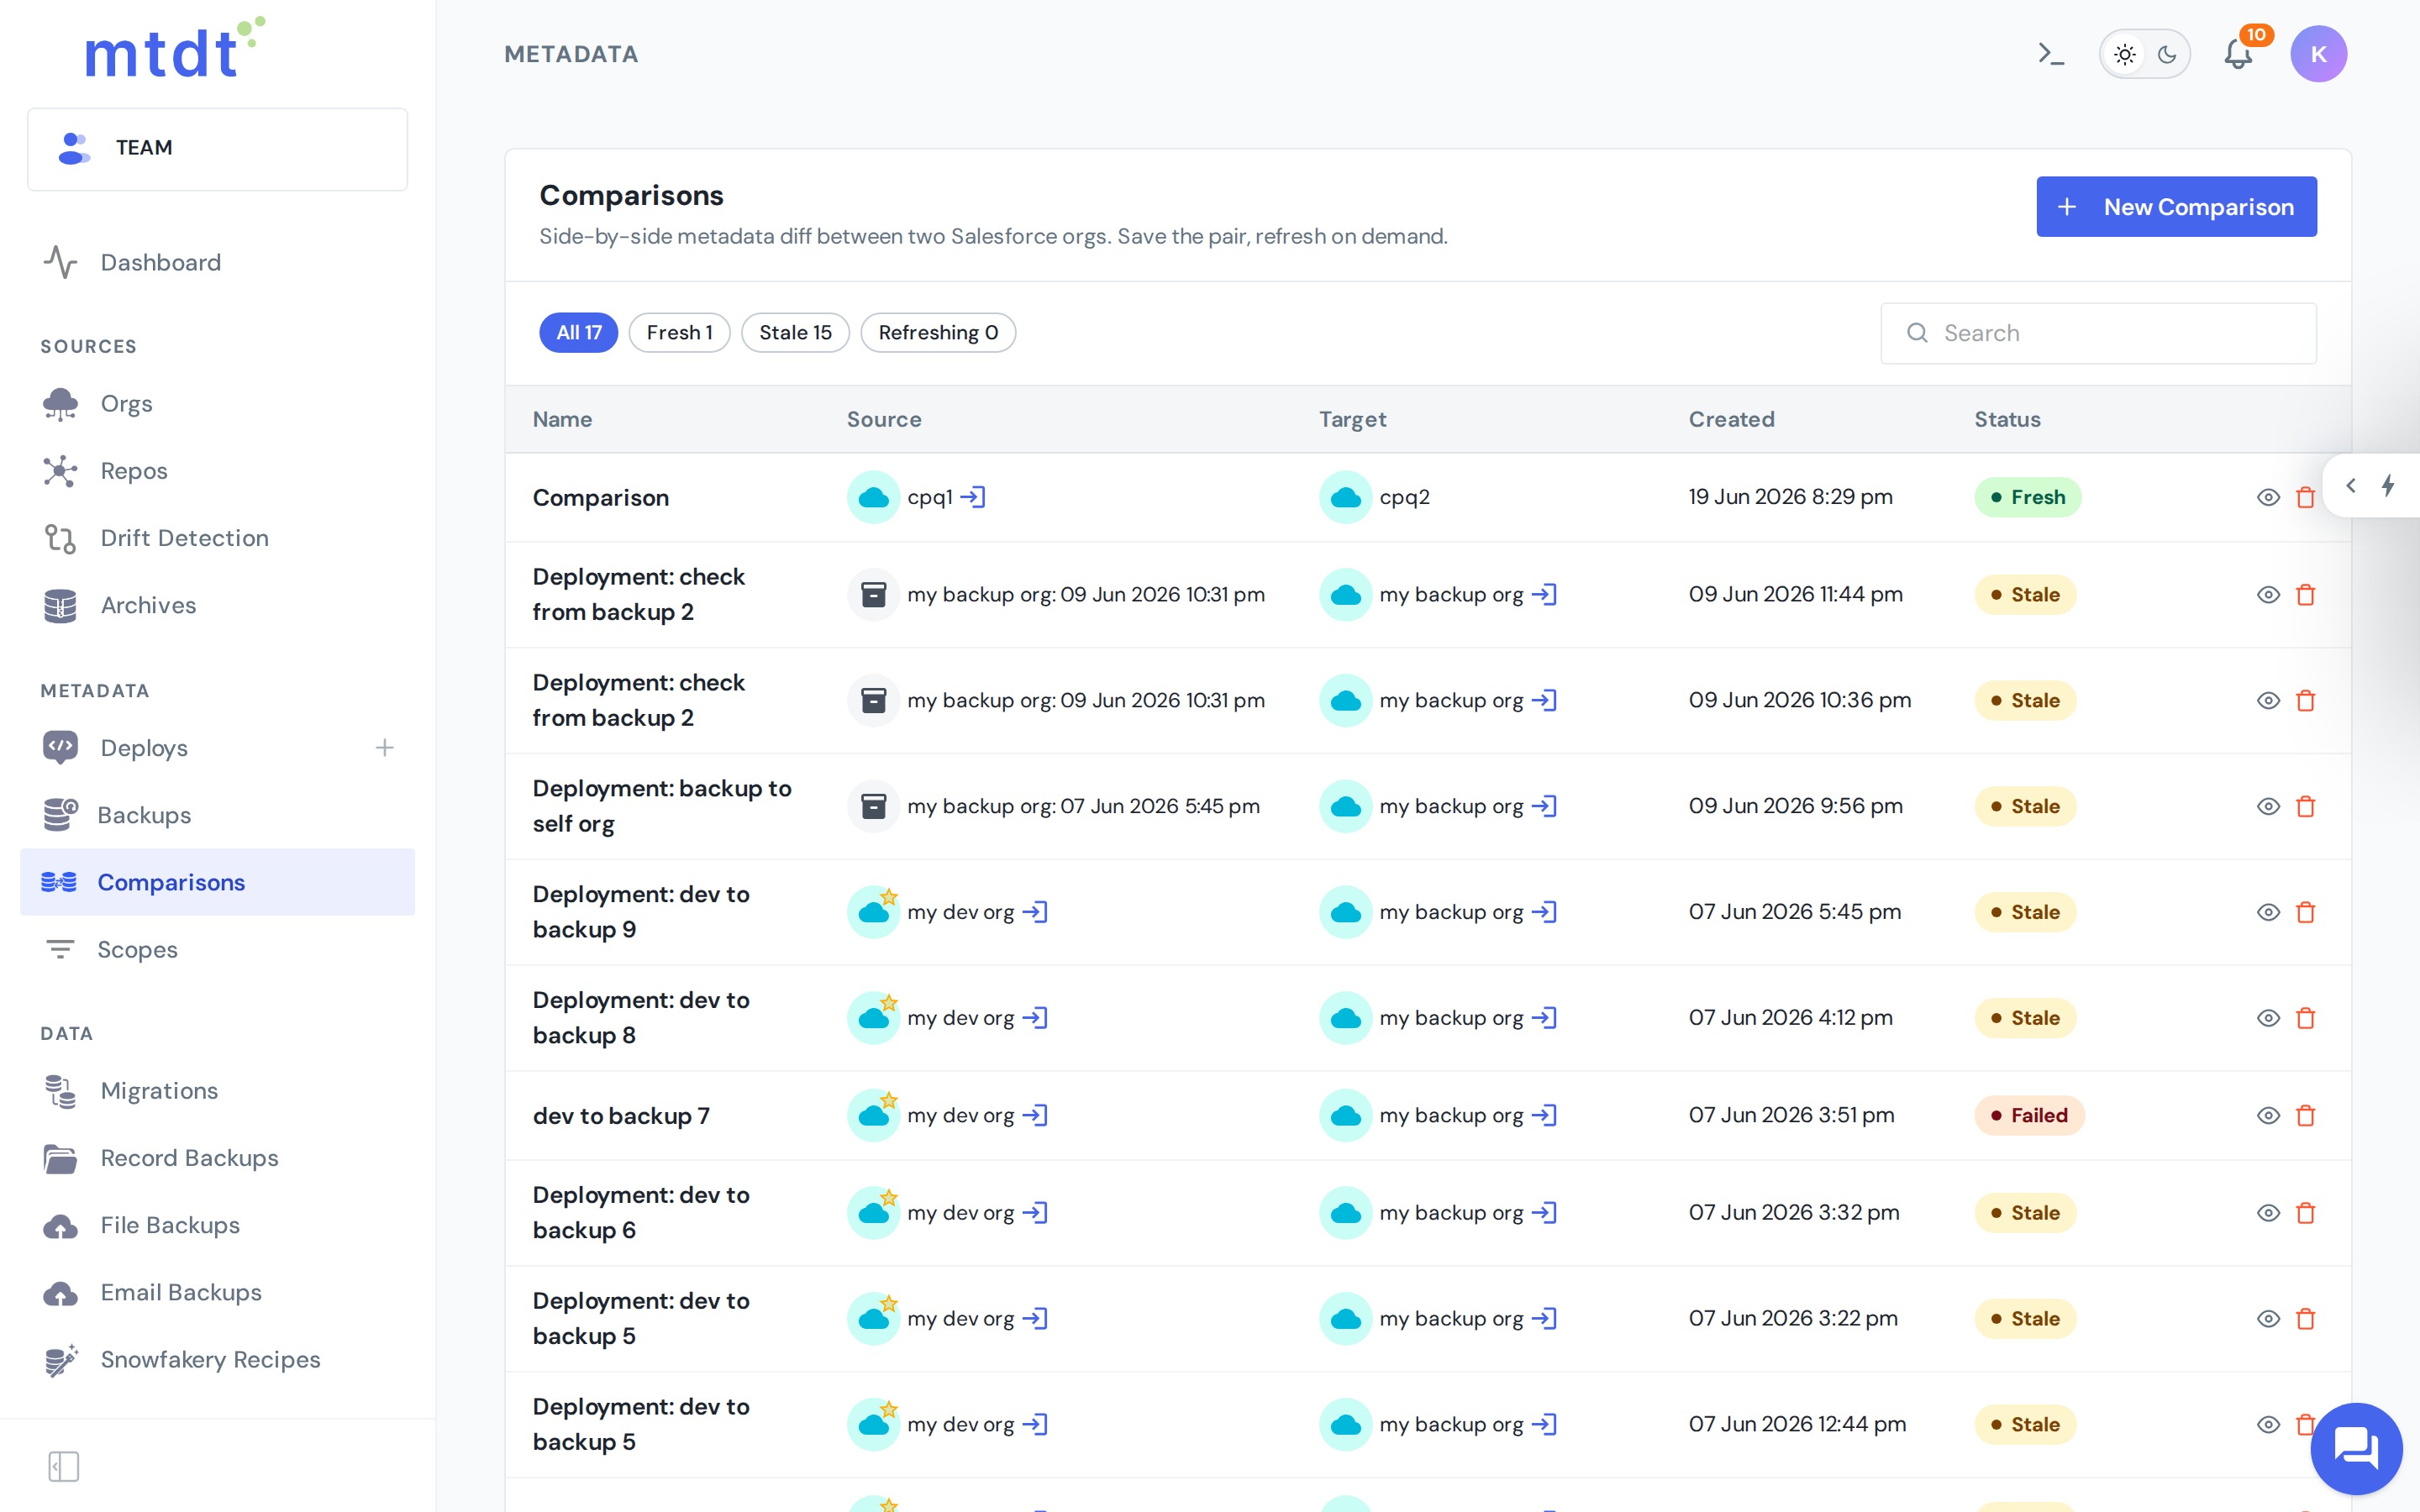Screen dimensions: 2420x1512
Task: Delete Deployment: backup to self org row
Action: pos(2306,807)
